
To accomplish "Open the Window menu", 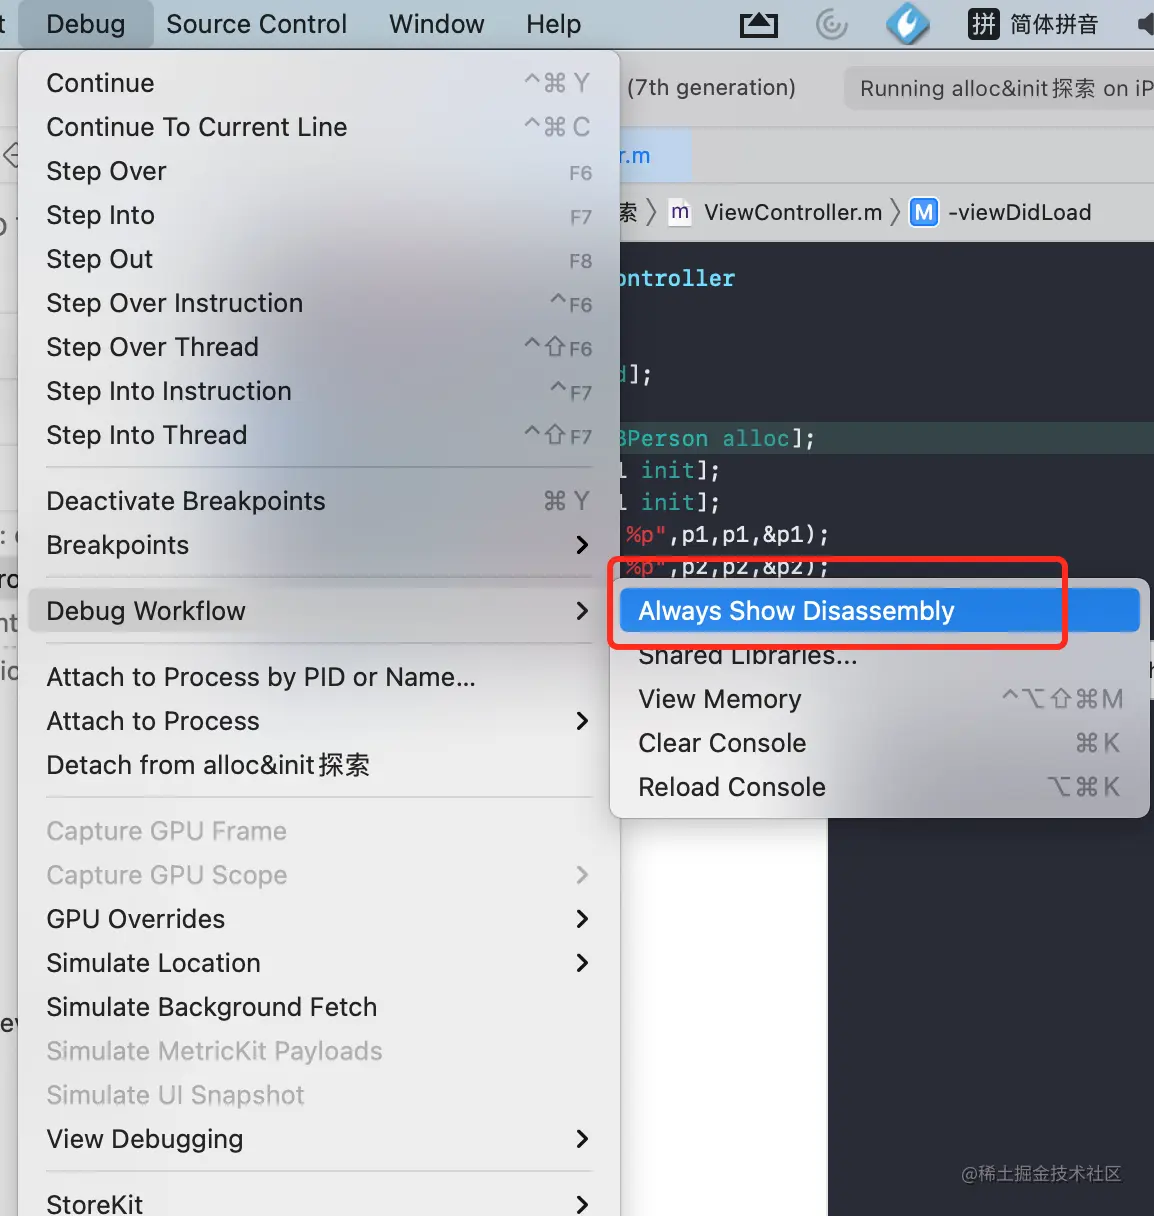I will pyautogui.click(x=437, y=24).
